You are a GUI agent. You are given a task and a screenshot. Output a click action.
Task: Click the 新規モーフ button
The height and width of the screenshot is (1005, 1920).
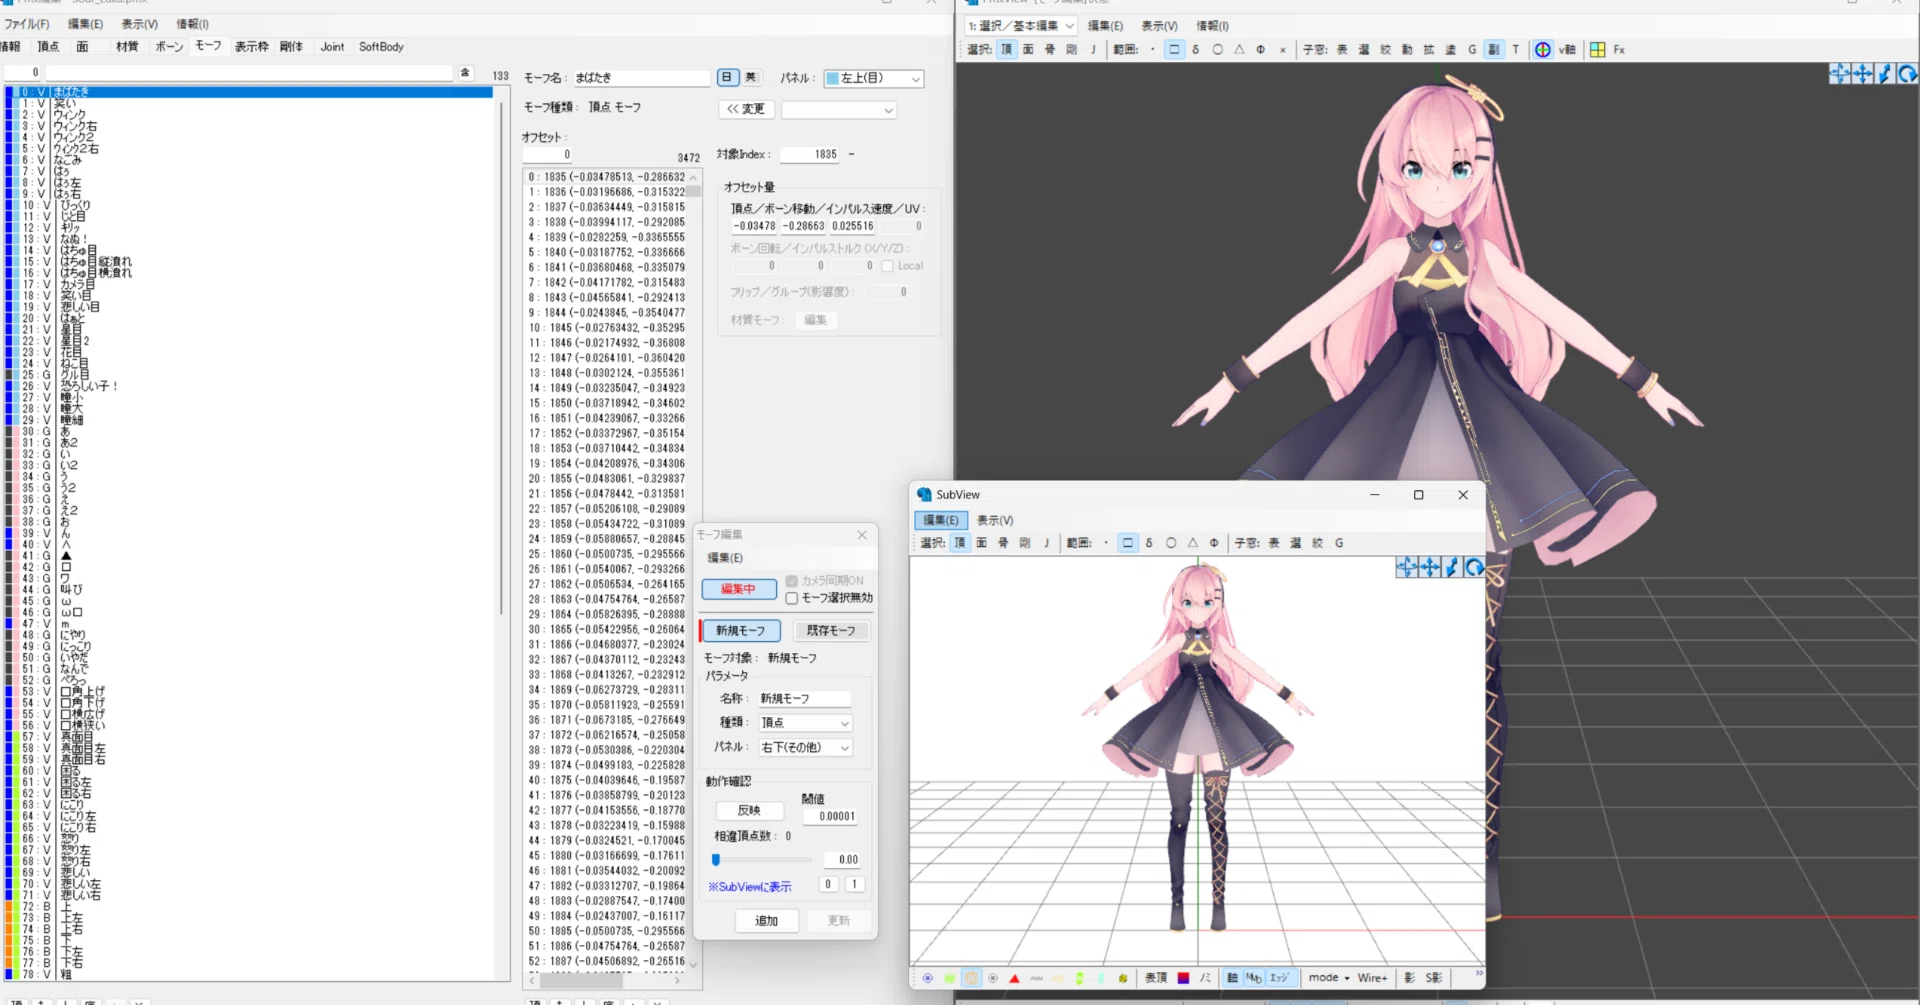tap(740, 631)
